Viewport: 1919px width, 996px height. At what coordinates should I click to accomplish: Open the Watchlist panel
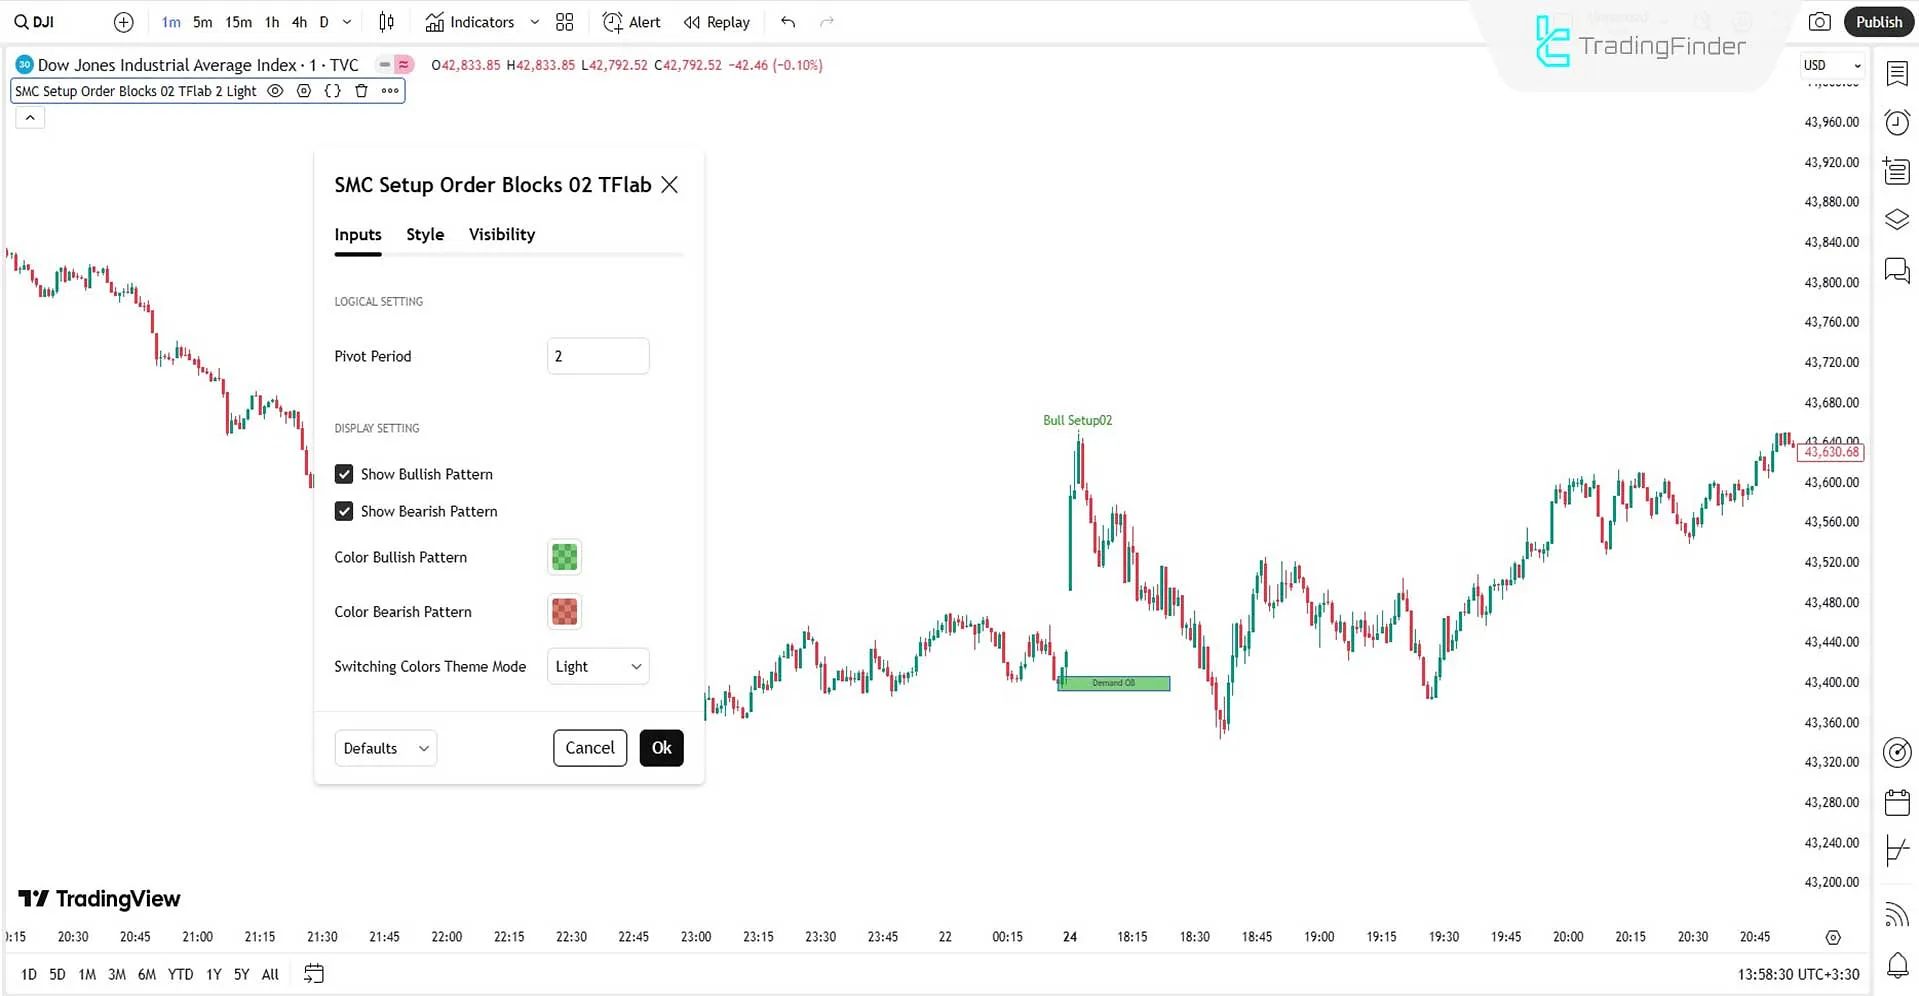point(1896,73)
